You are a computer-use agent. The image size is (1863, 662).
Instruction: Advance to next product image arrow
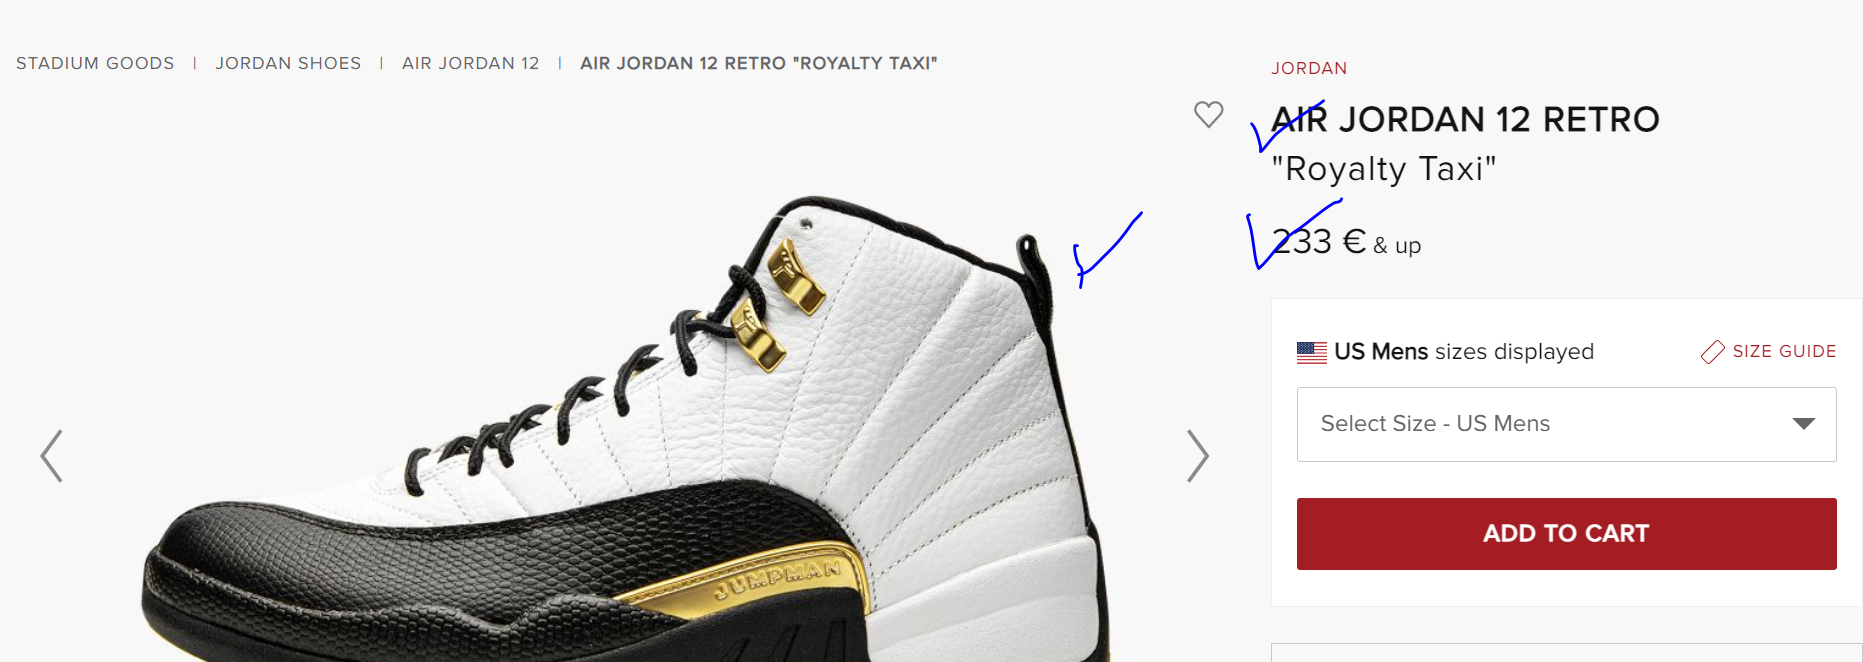pyautogui.click(x=1197, y=456)
